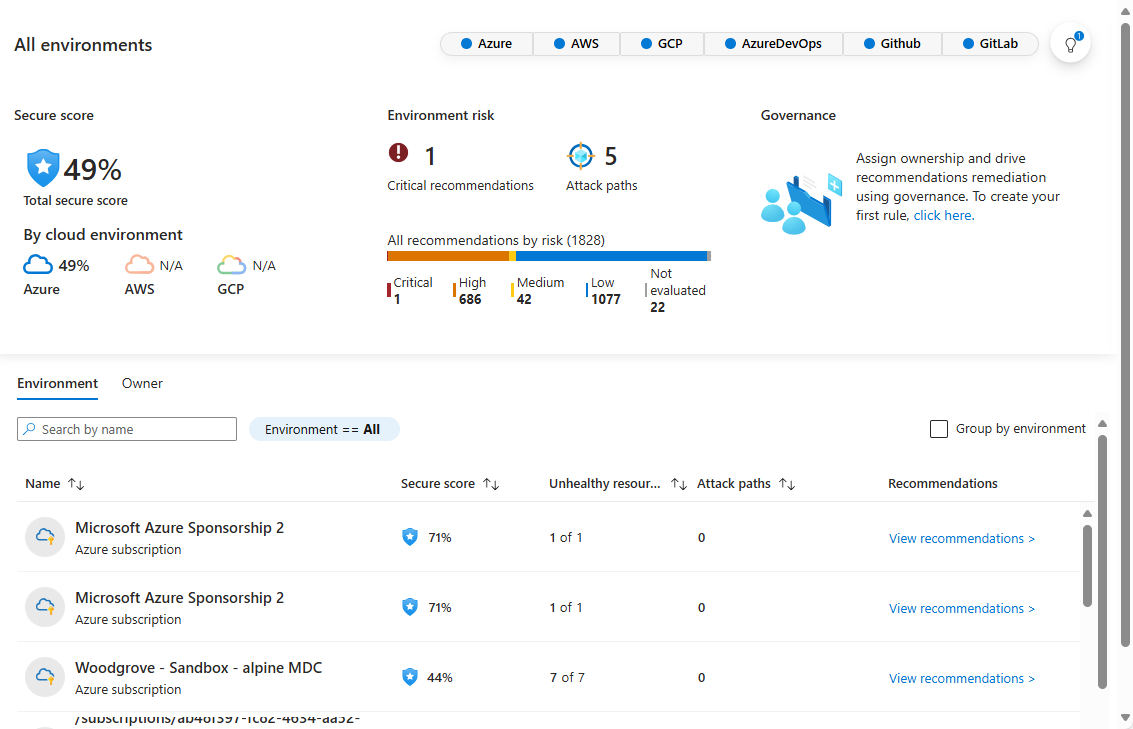
Task: Toggle the AWS environment filter pill
Action: coord(577,44)
